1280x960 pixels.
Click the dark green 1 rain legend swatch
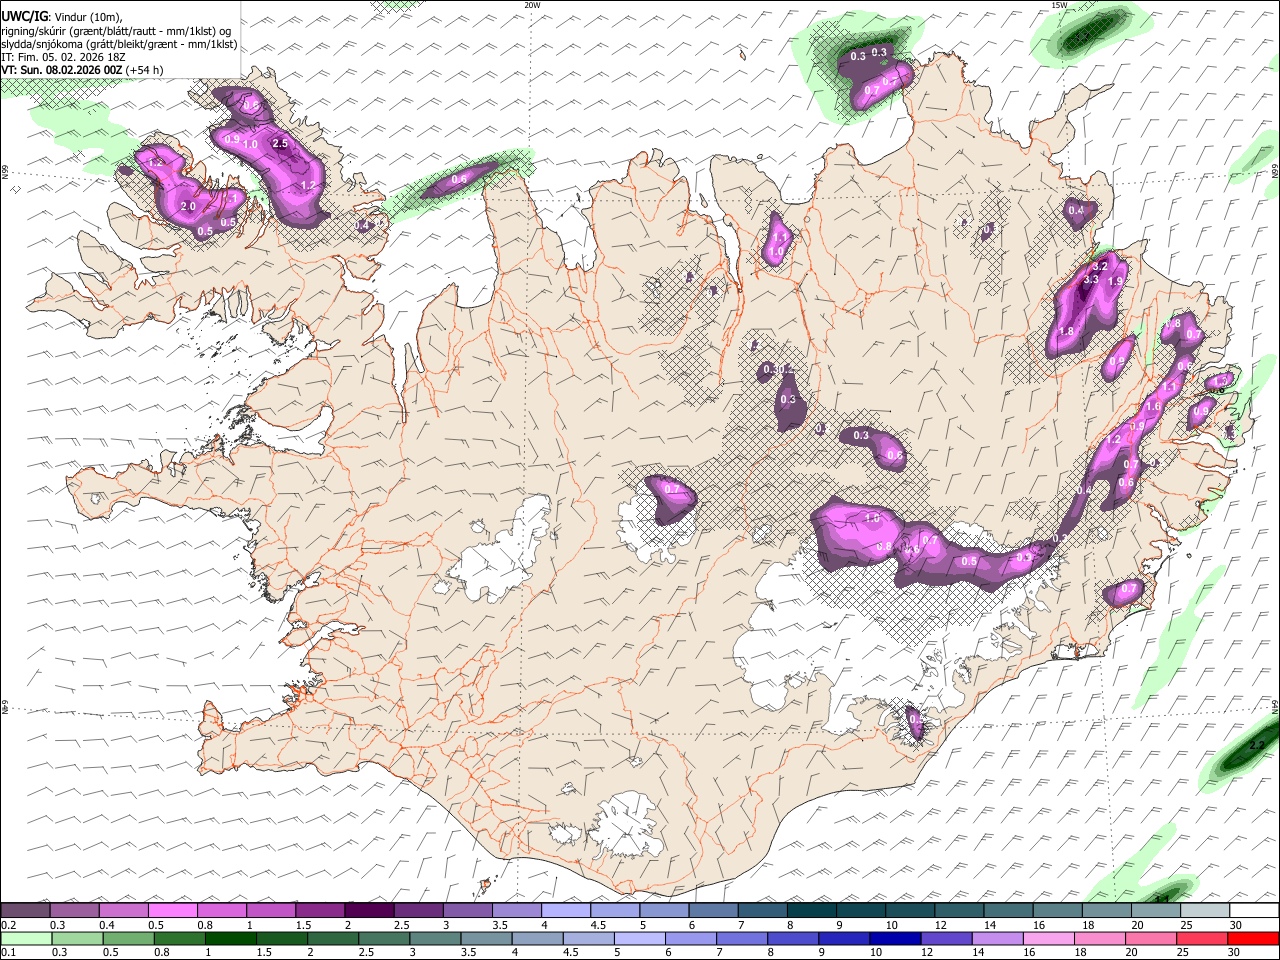point(230,939)
